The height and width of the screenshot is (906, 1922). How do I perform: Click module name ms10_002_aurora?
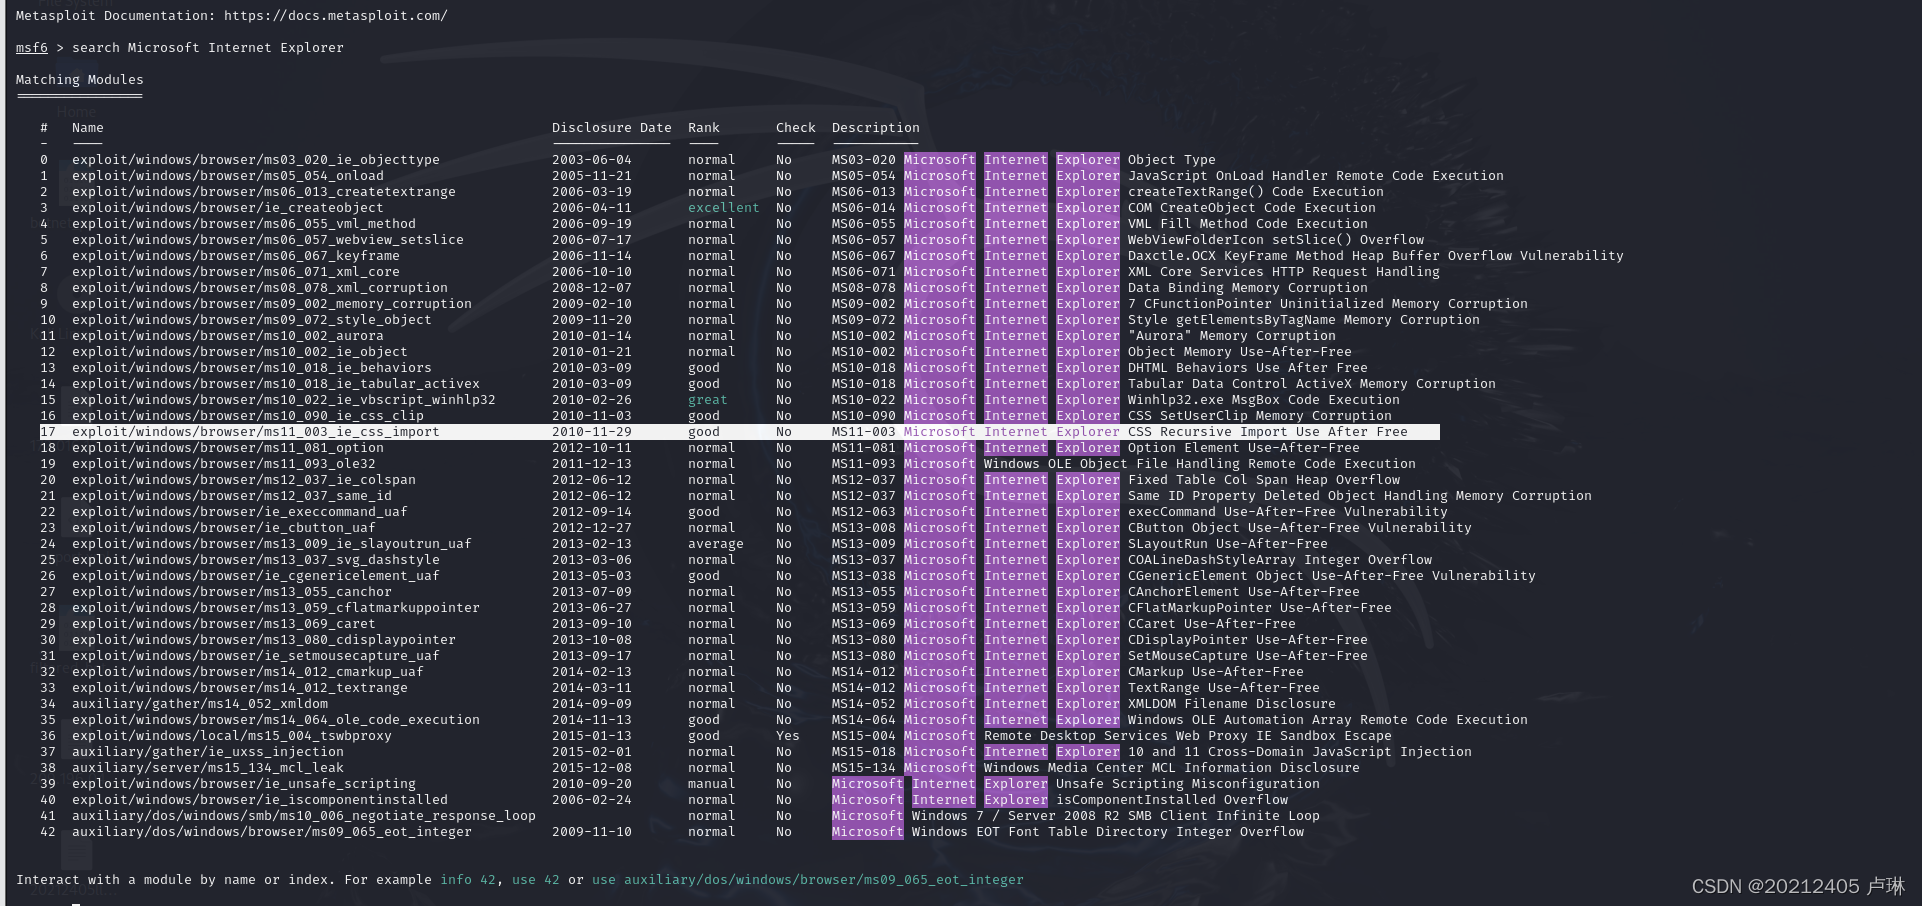click(x=228, y=336)
